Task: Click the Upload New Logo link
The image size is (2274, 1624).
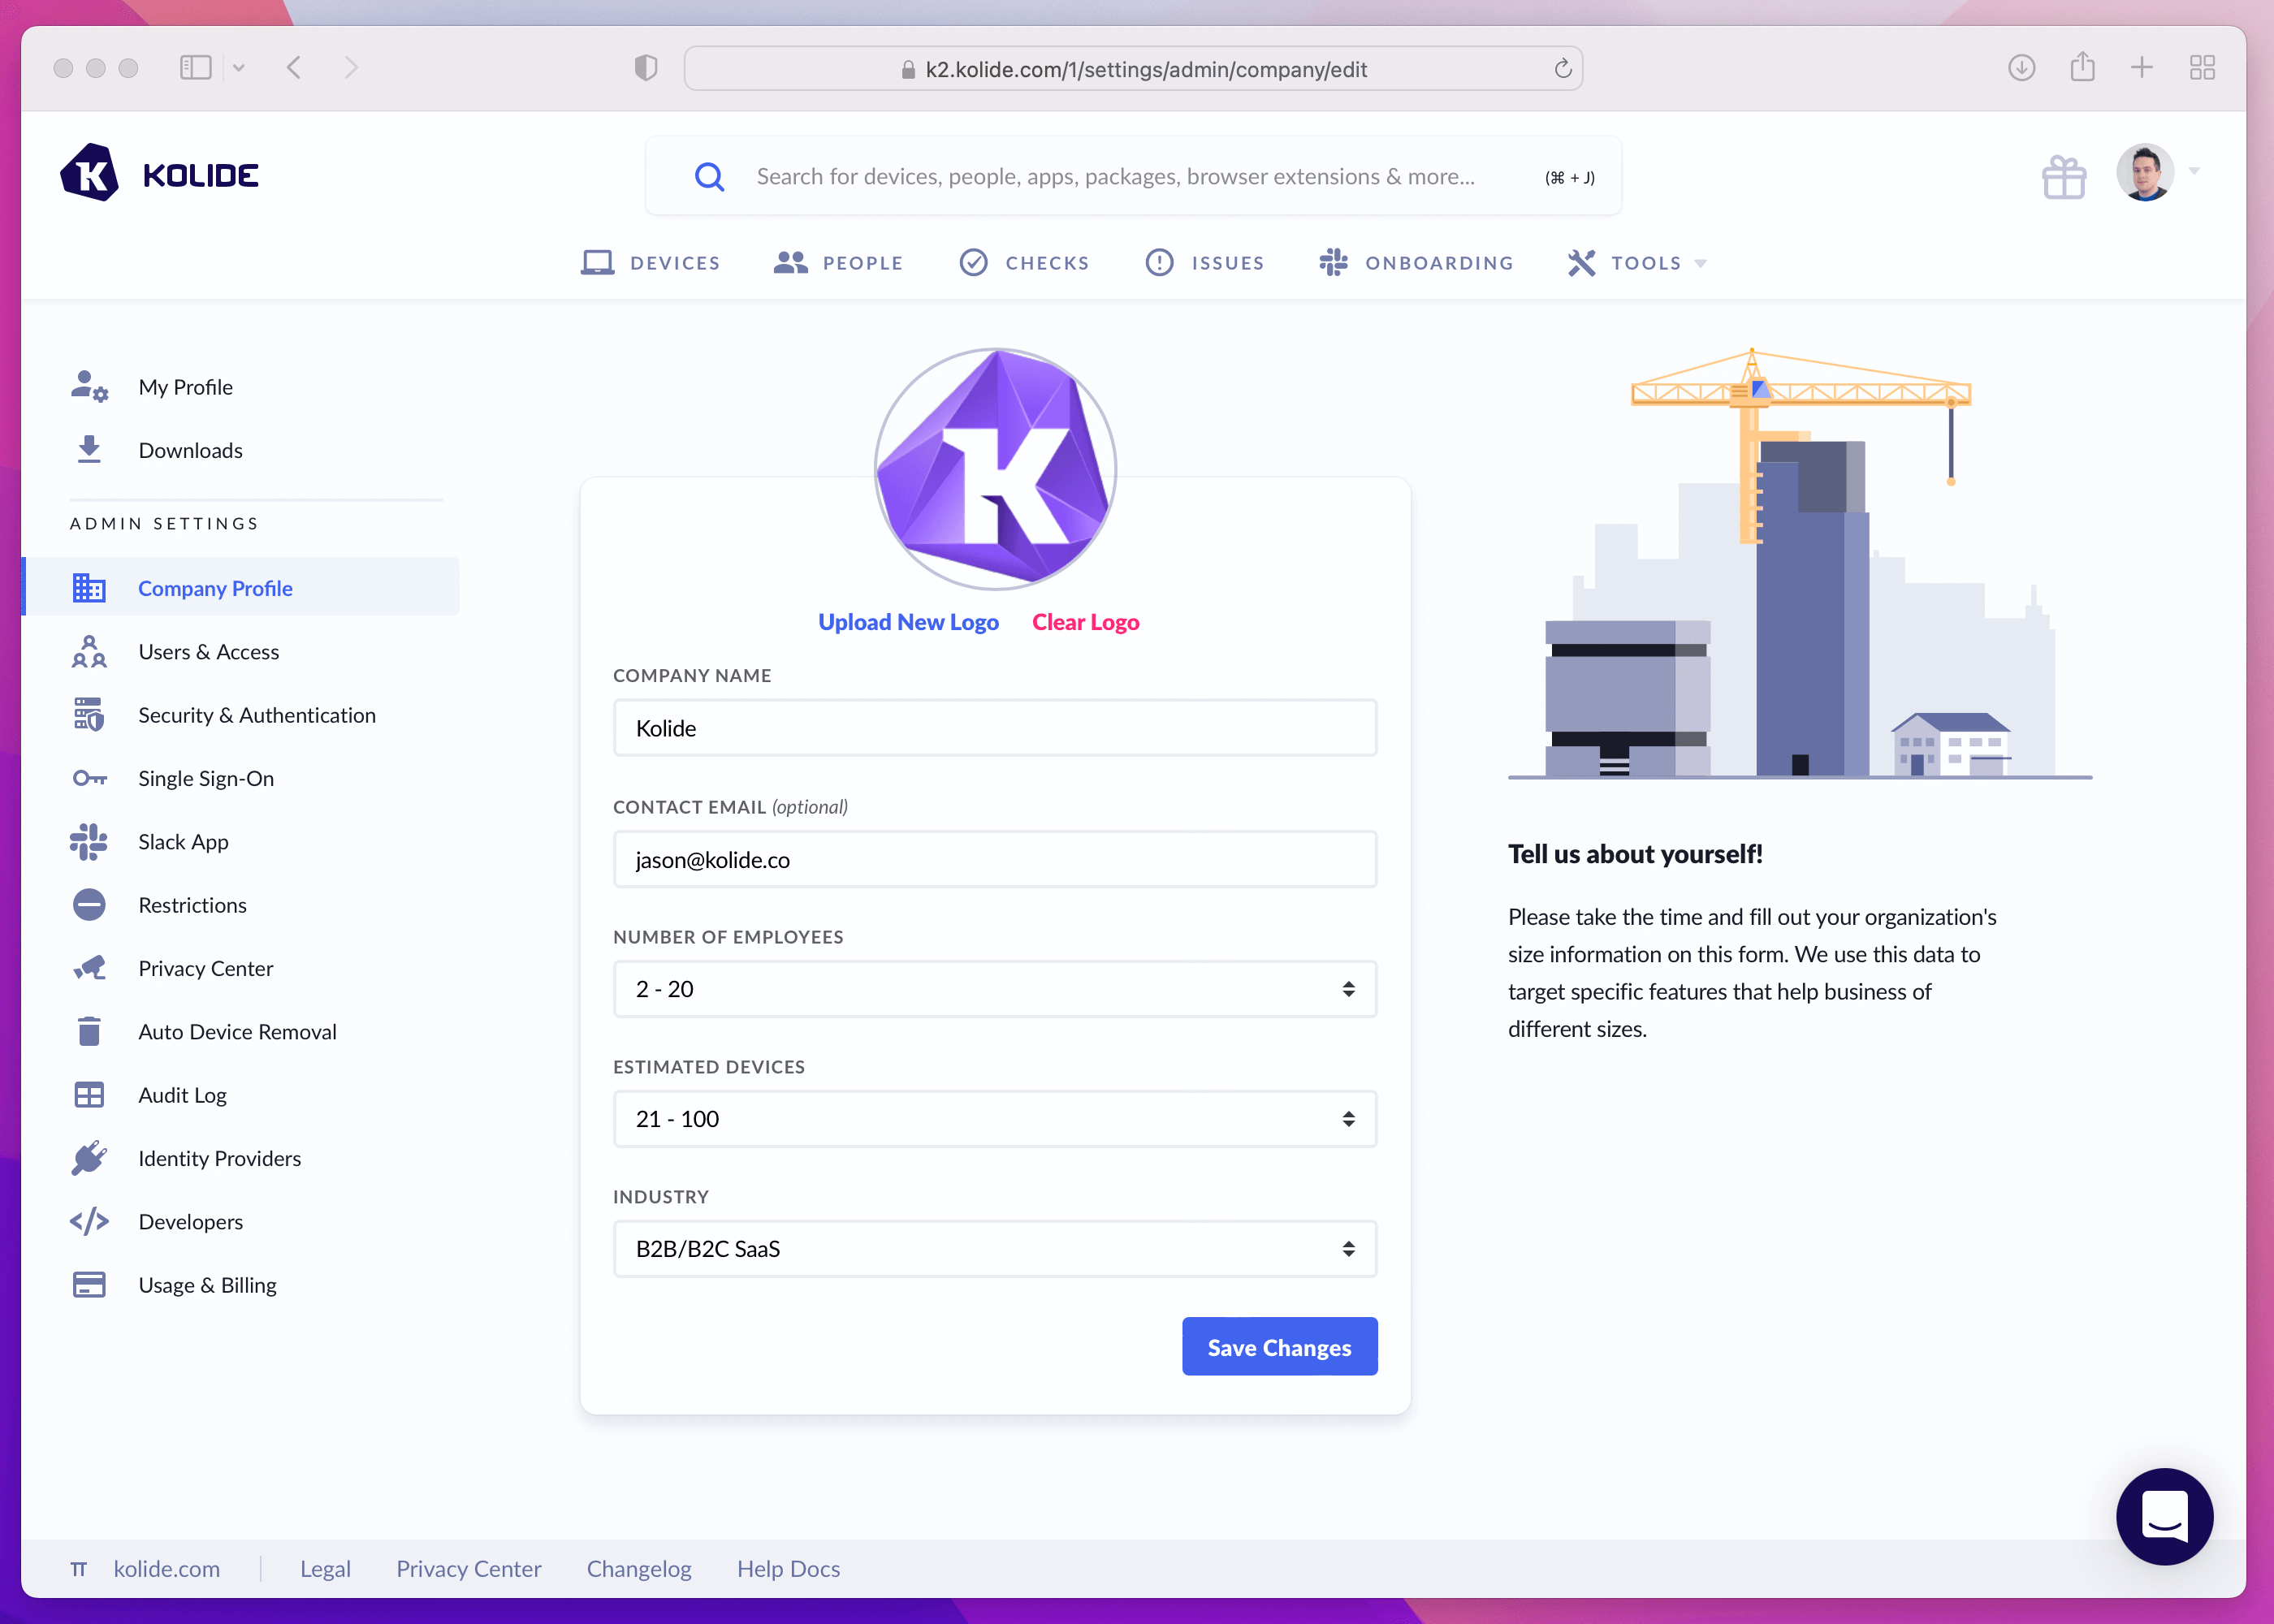Action: [908, 622]
